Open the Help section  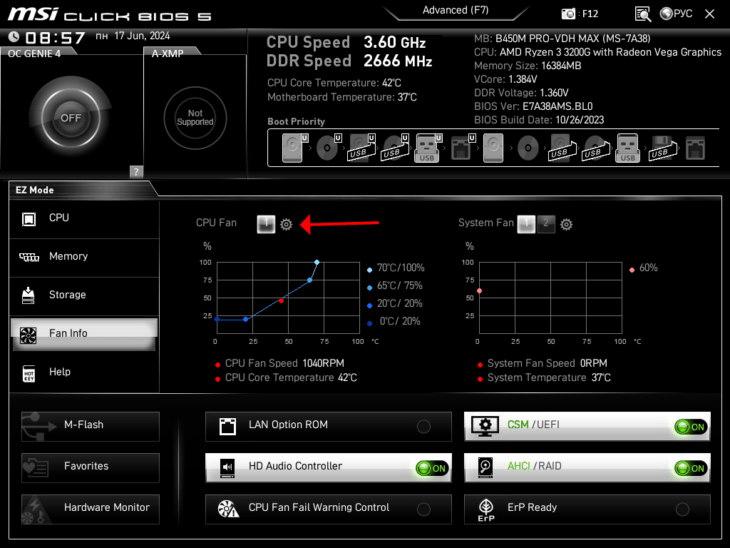coord(84,372)
